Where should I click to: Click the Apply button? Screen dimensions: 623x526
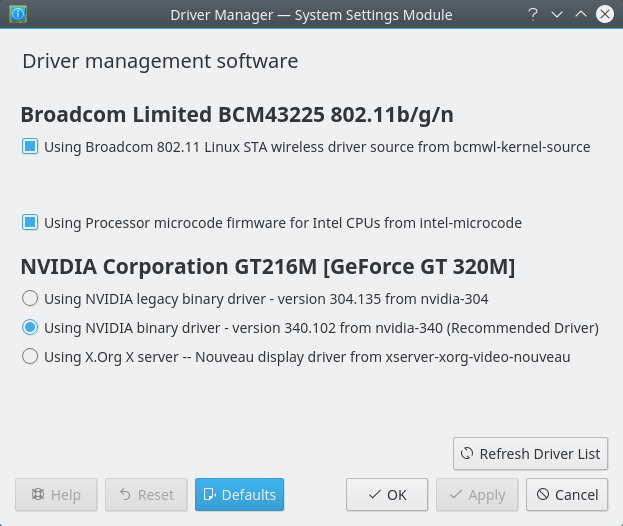pyautogui.click(x=478, y=494)
